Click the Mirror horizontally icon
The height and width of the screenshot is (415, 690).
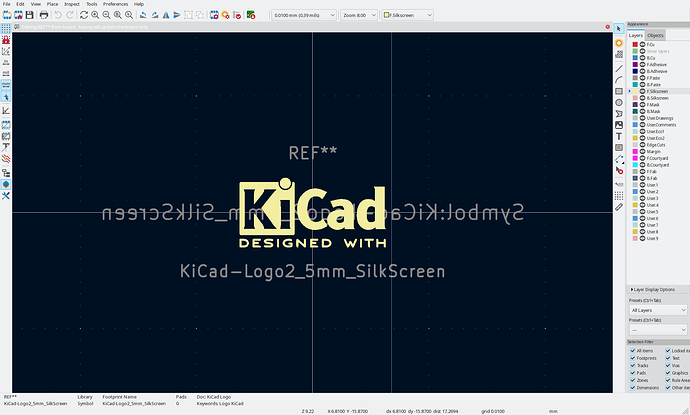click(x=166, y=15)
